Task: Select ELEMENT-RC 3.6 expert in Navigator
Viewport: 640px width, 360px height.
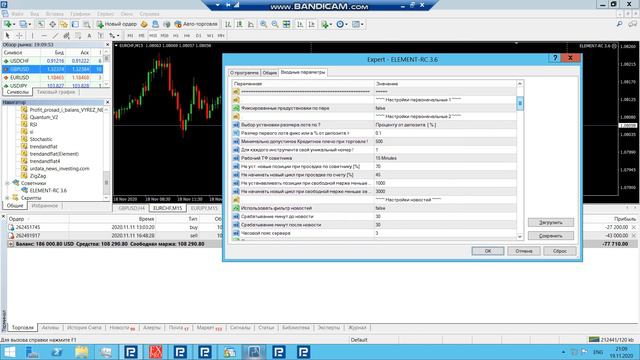Action: [48, 191]
